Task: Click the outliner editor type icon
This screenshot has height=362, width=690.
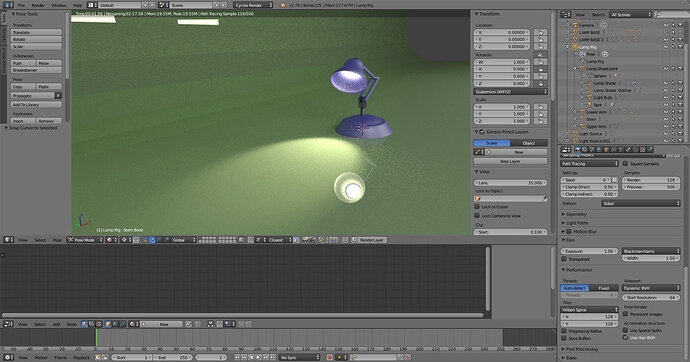Action: (566, 15)
